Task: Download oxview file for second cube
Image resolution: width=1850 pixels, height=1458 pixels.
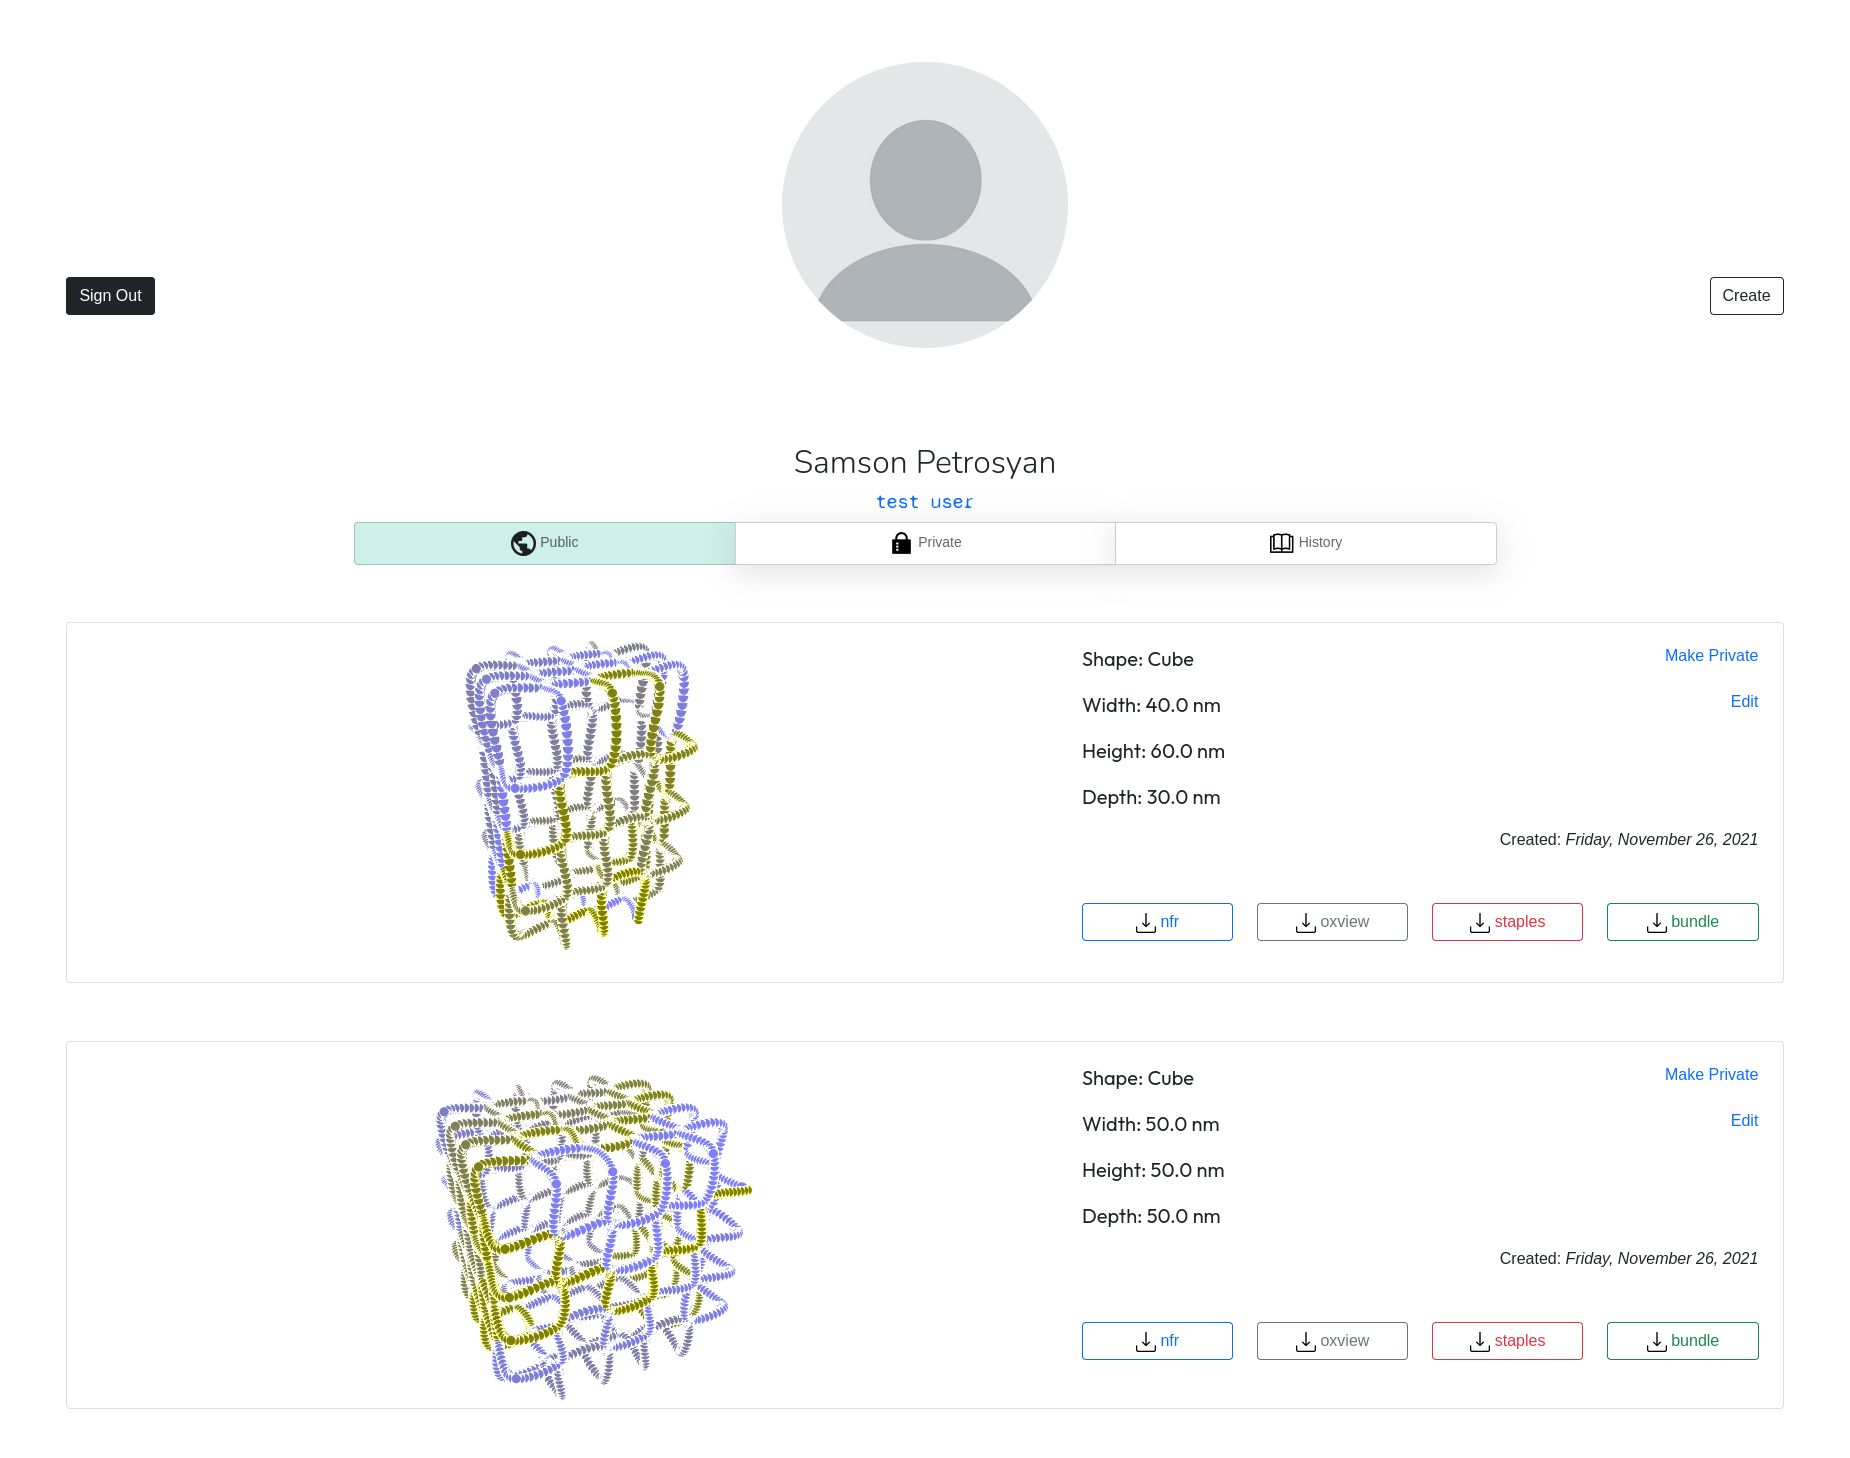Action: (x=1332, y=1341)
